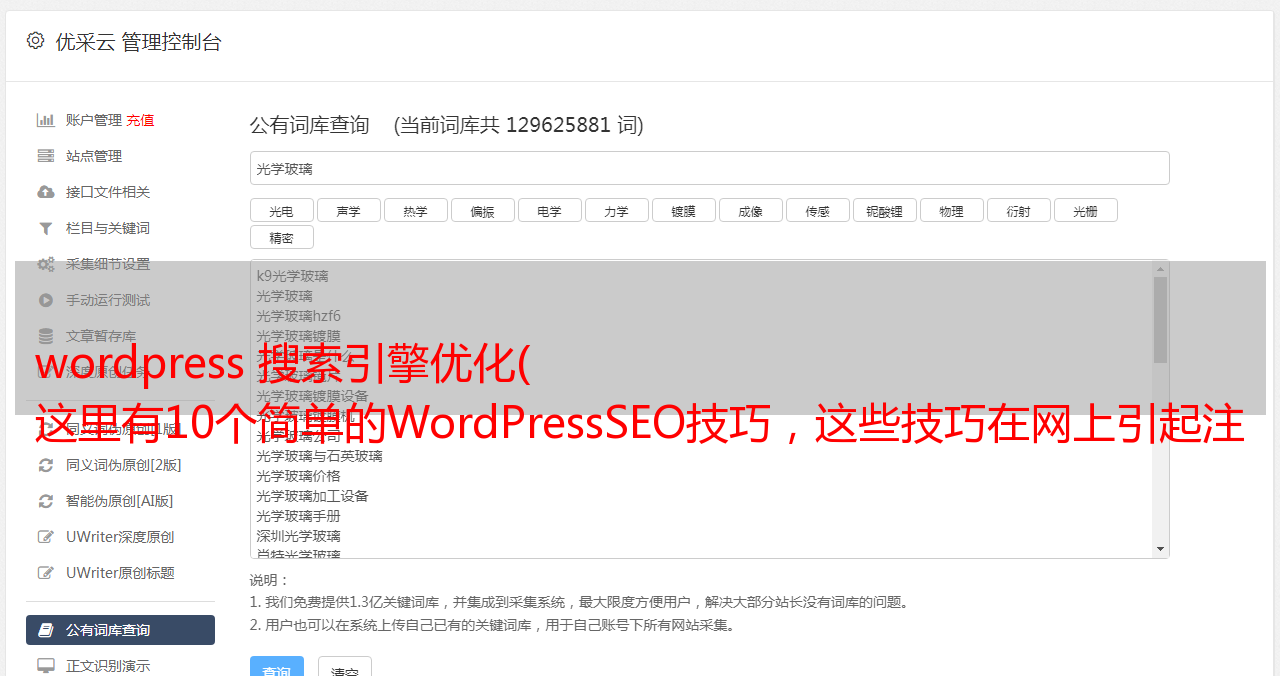The height and width of the screenshot is (676, 1280).
Task: Click the 镀膜 tag button
Action: point(684,211)
